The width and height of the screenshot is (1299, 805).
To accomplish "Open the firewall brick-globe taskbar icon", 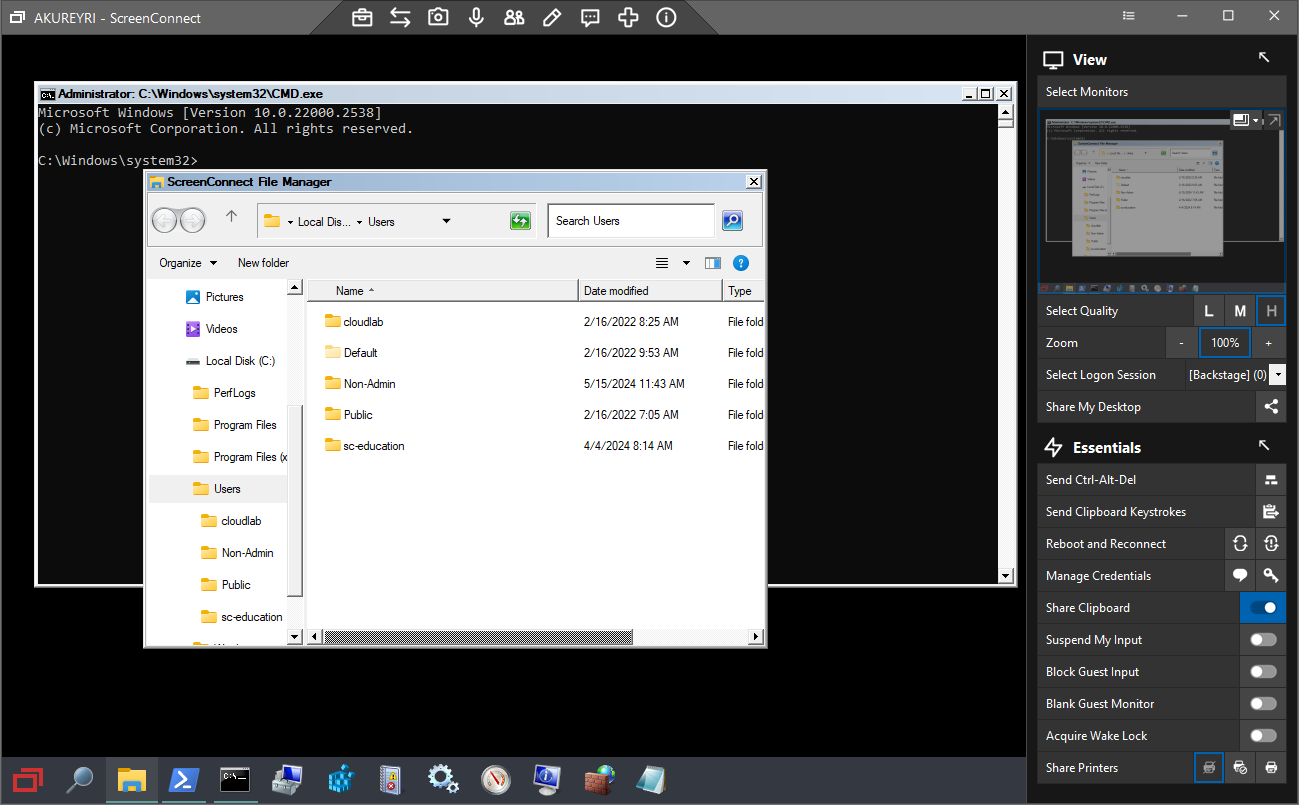I will [600, 779].
